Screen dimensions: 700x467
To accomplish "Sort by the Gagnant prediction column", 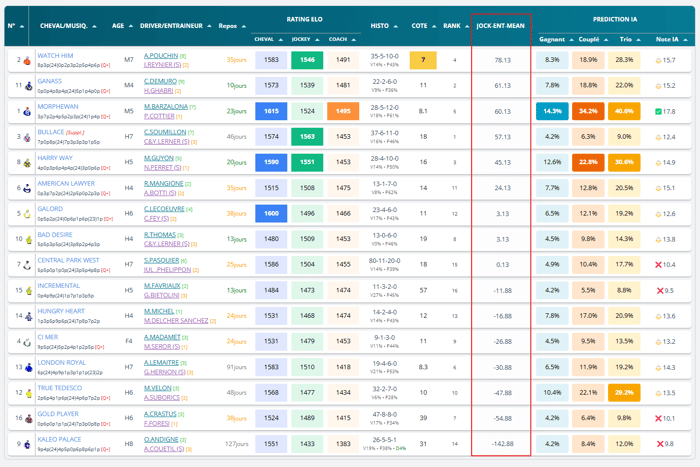I will pyautogui.click(x=555, y=40).
